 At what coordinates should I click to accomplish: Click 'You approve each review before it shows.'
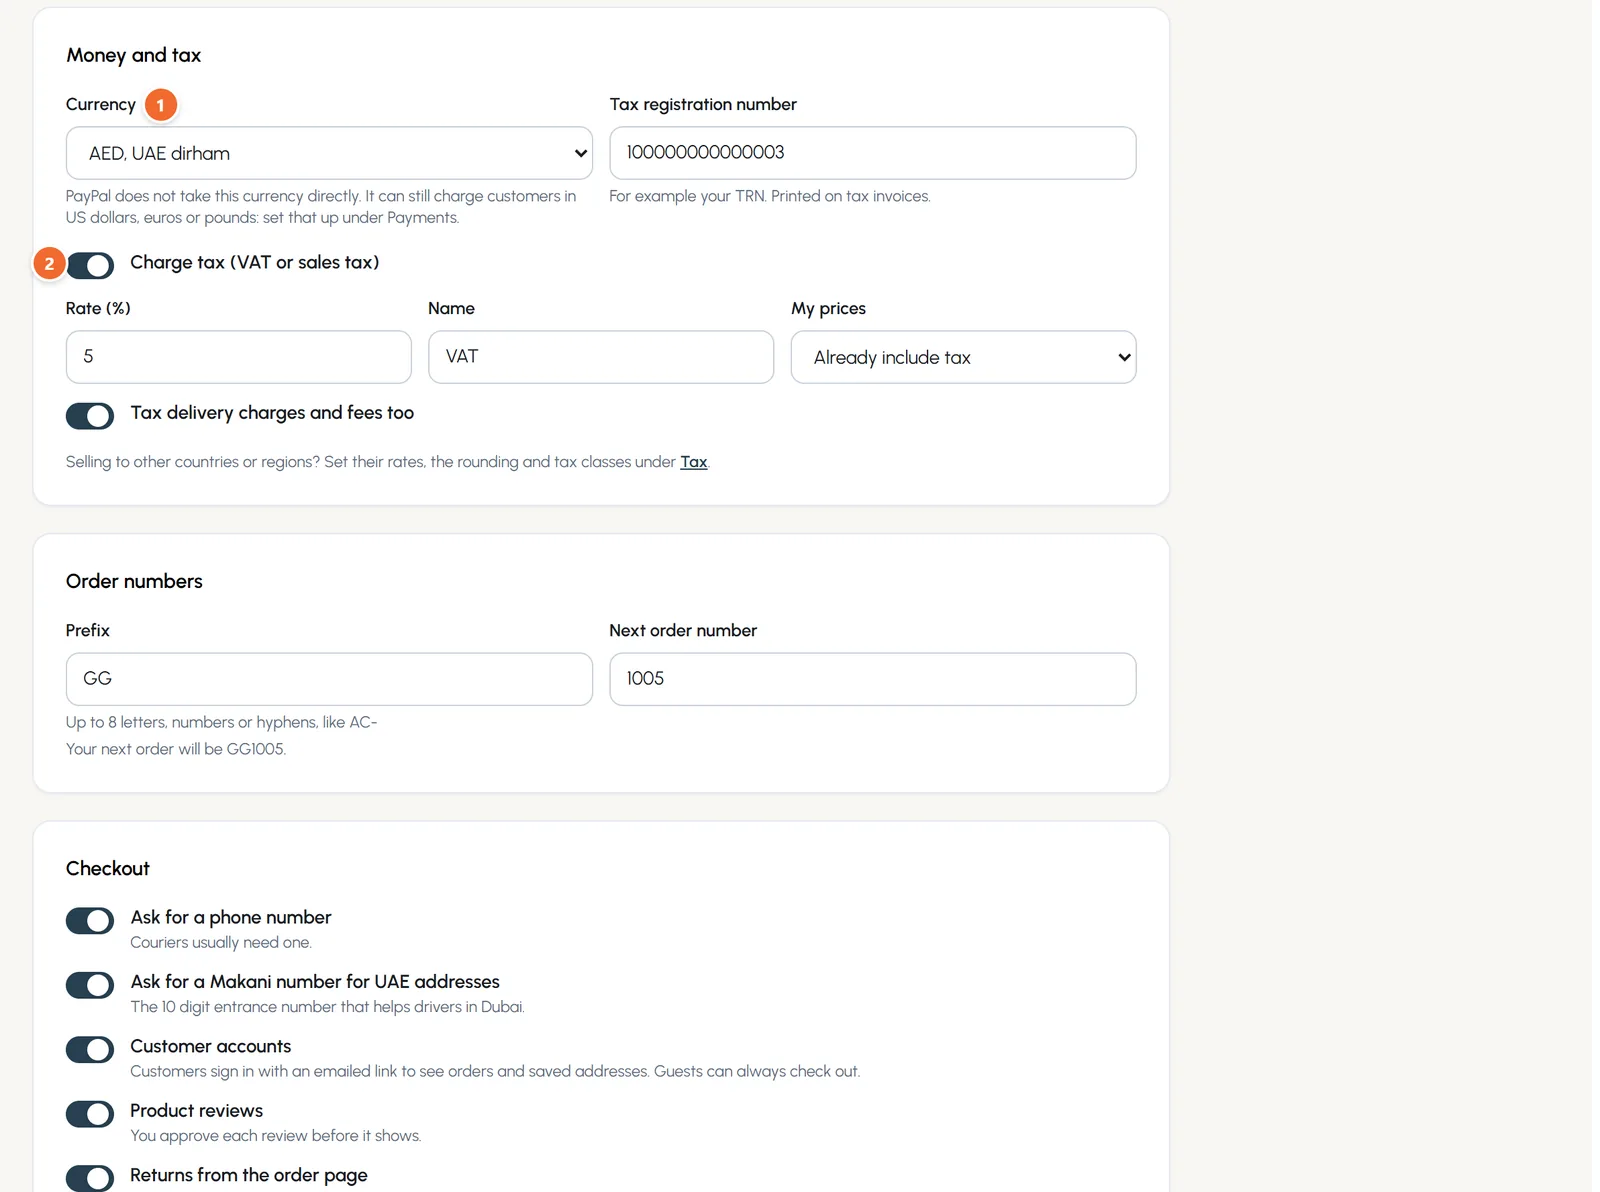pyautogui.click(x=276, y=1136)
